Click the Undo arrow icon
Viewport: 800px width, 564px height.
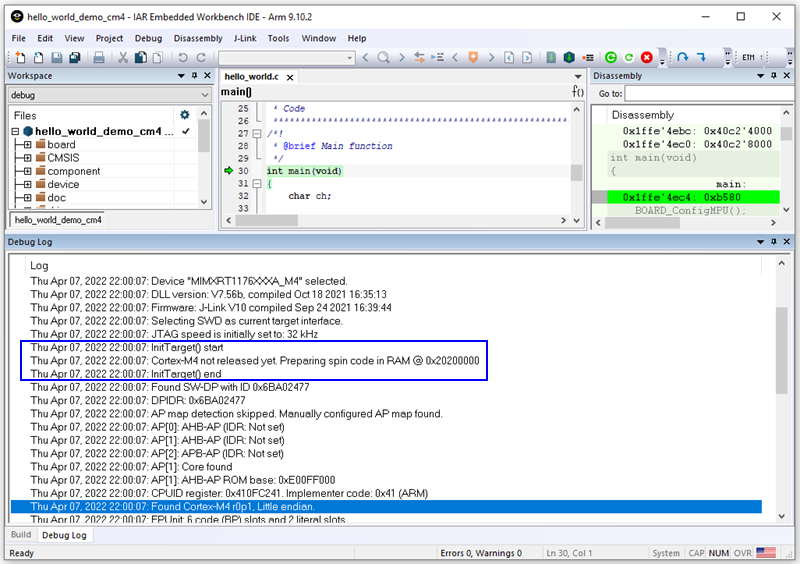tap(183, 57)
